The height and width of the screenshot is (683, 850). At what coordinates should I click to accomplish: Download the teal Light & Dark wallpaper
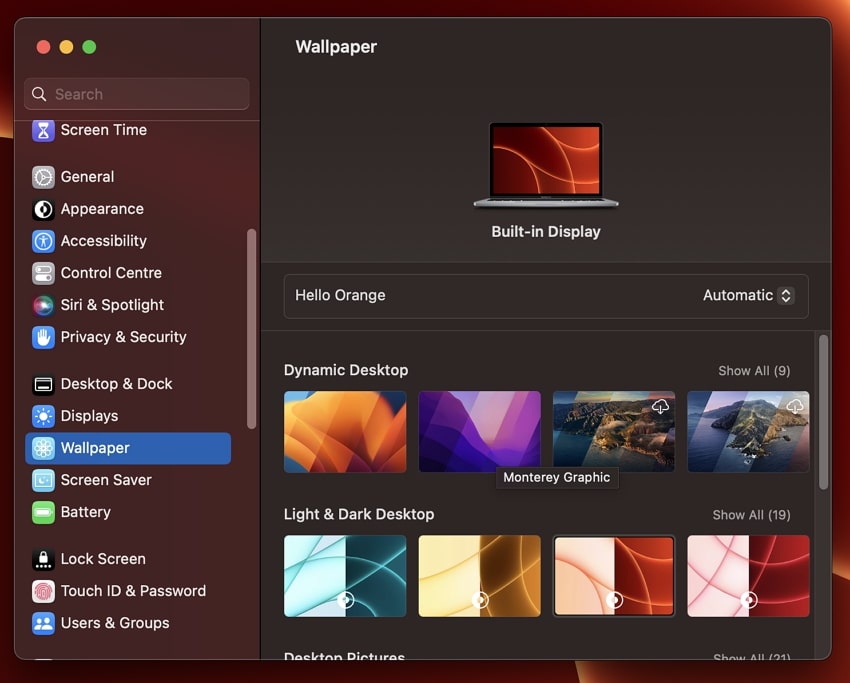[x=345, y=600]
